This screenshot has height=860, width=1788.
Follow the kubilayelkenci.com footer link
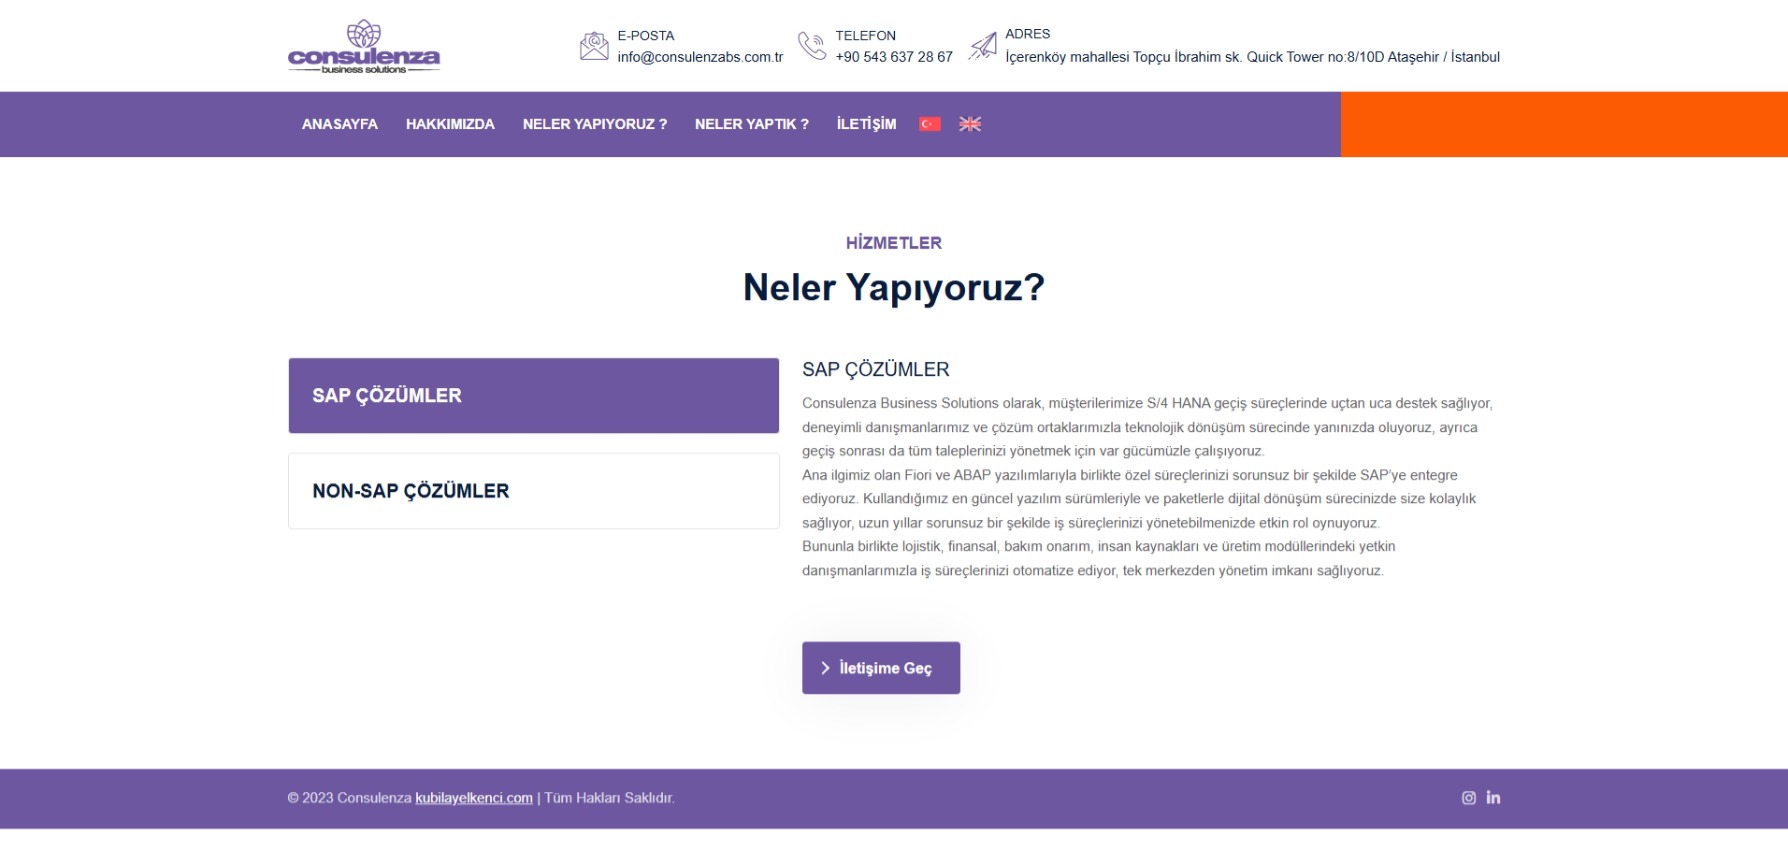pyautogui.click(x=474, y=798)
